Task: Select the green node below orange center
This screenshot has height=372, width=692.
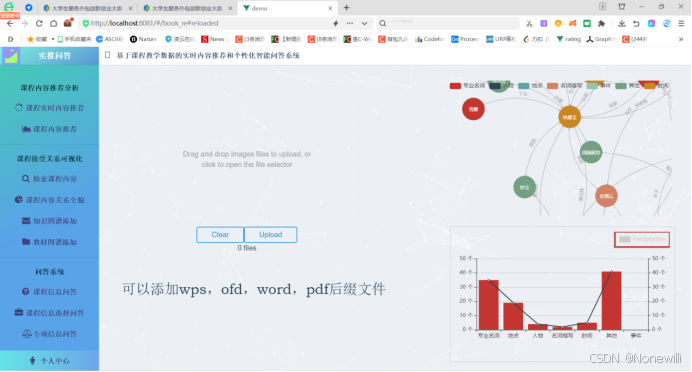Action: pos(590,152)
